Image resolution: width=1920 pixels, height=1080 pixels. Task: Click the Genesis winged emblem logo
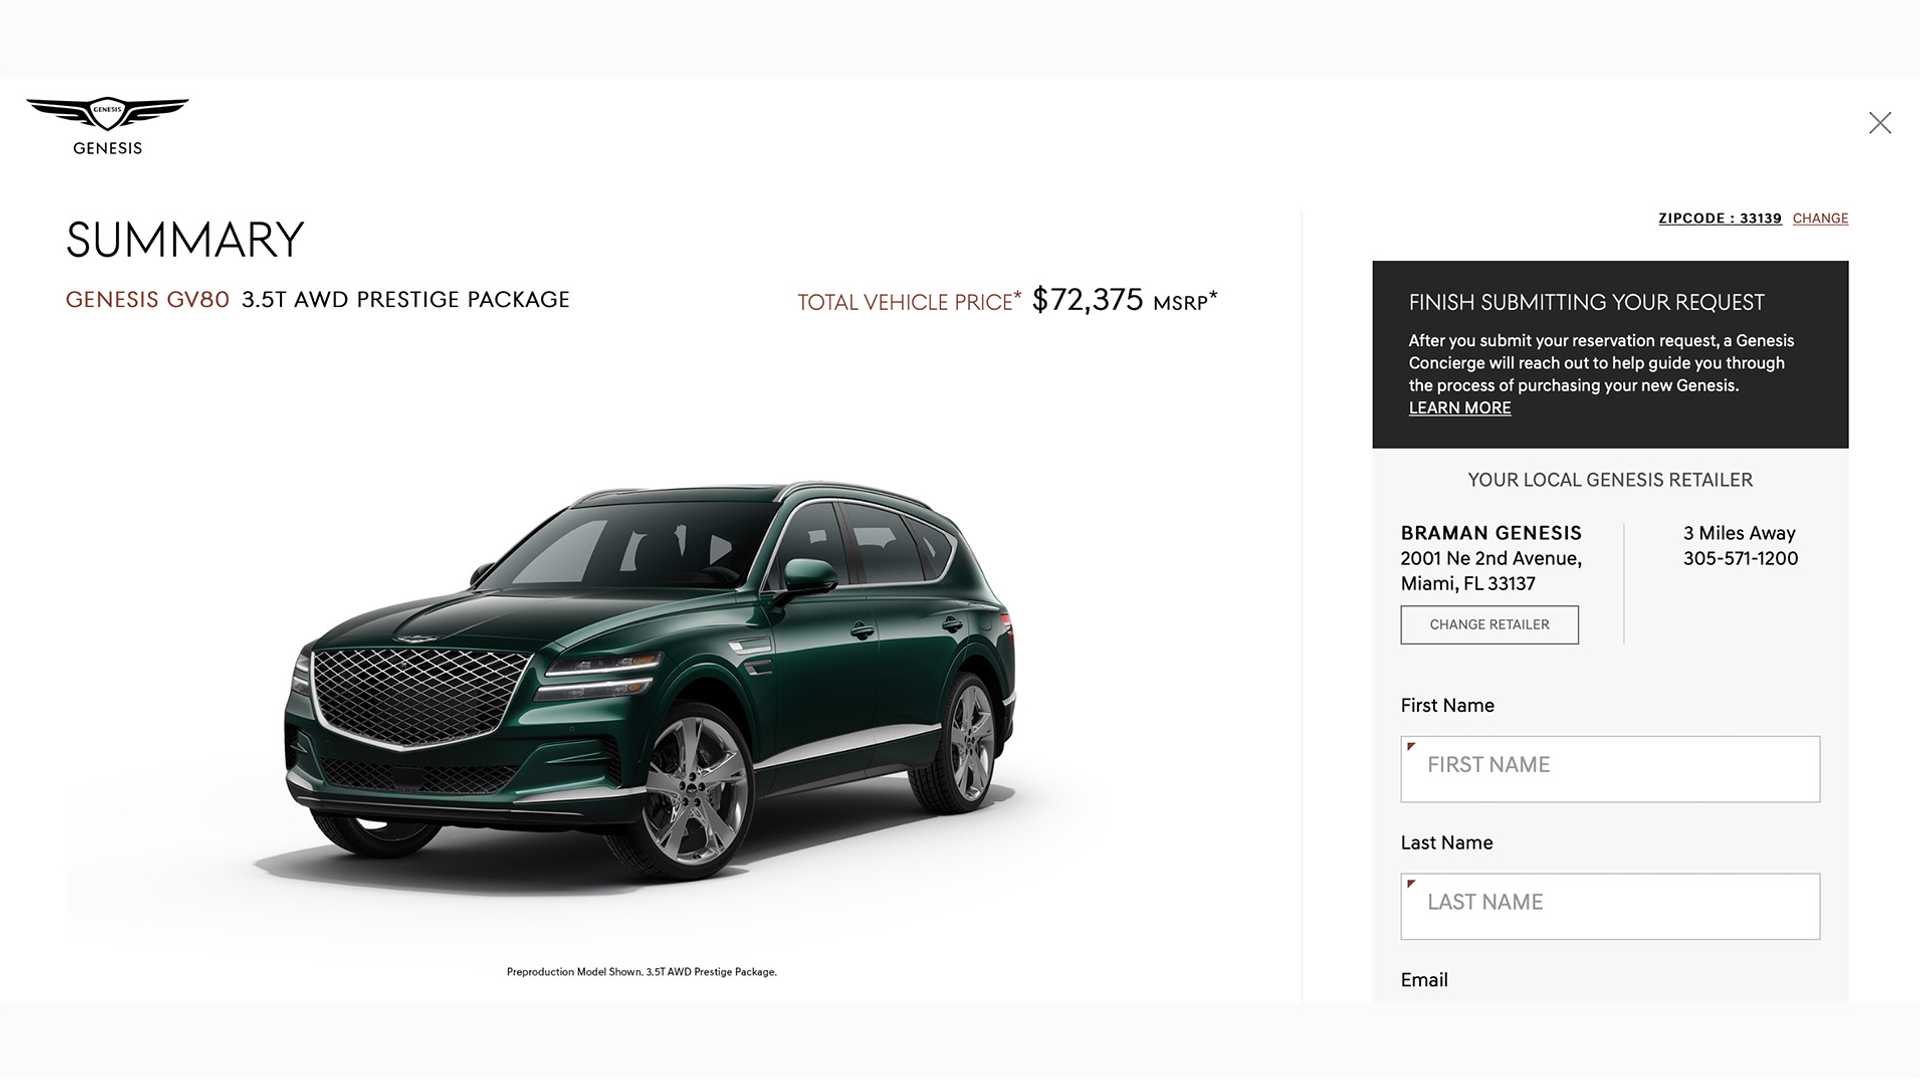pos(107,113)
